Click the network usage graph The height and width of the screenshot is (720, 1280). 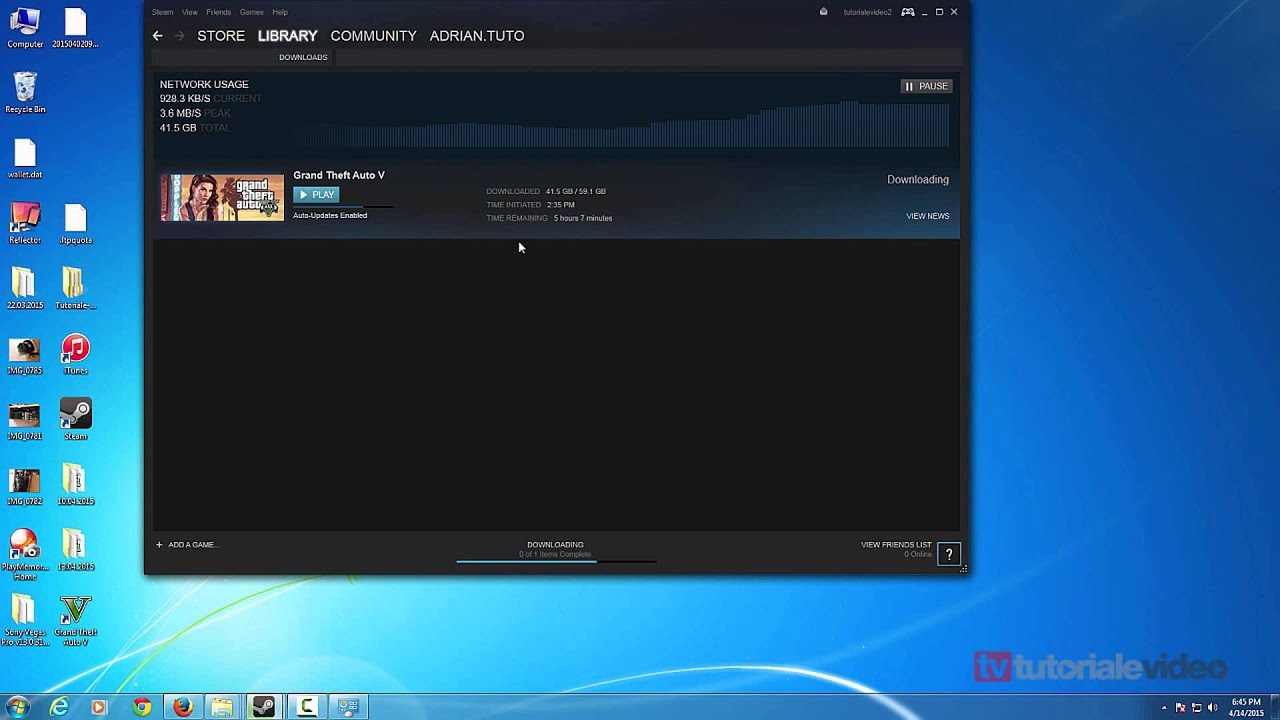point(625,123)
